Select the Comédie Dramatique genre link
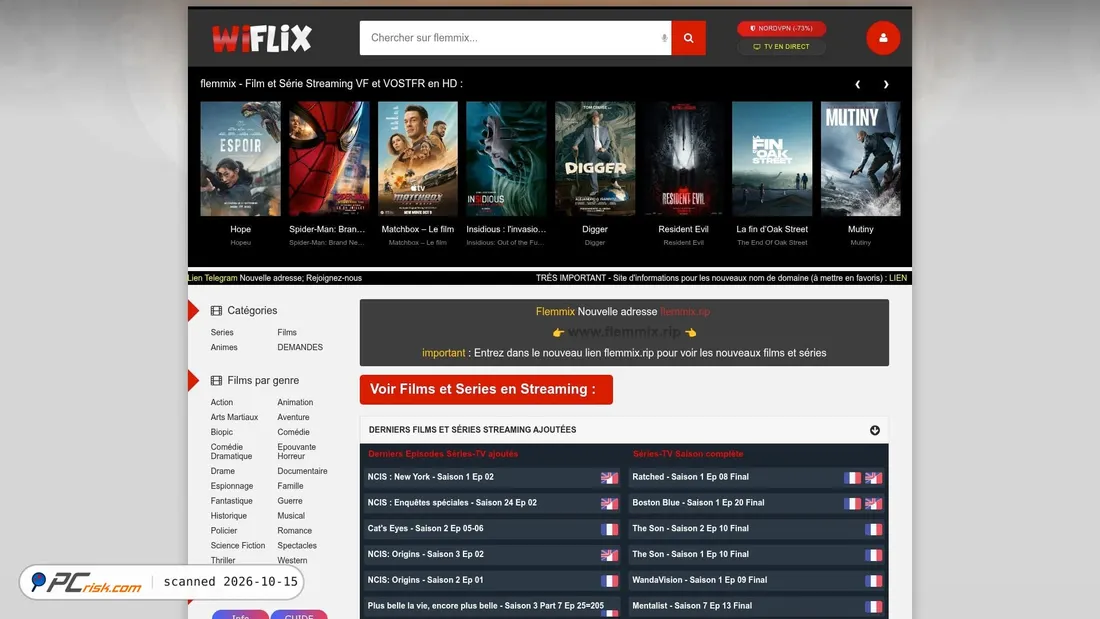 click(x=232, y=451)
